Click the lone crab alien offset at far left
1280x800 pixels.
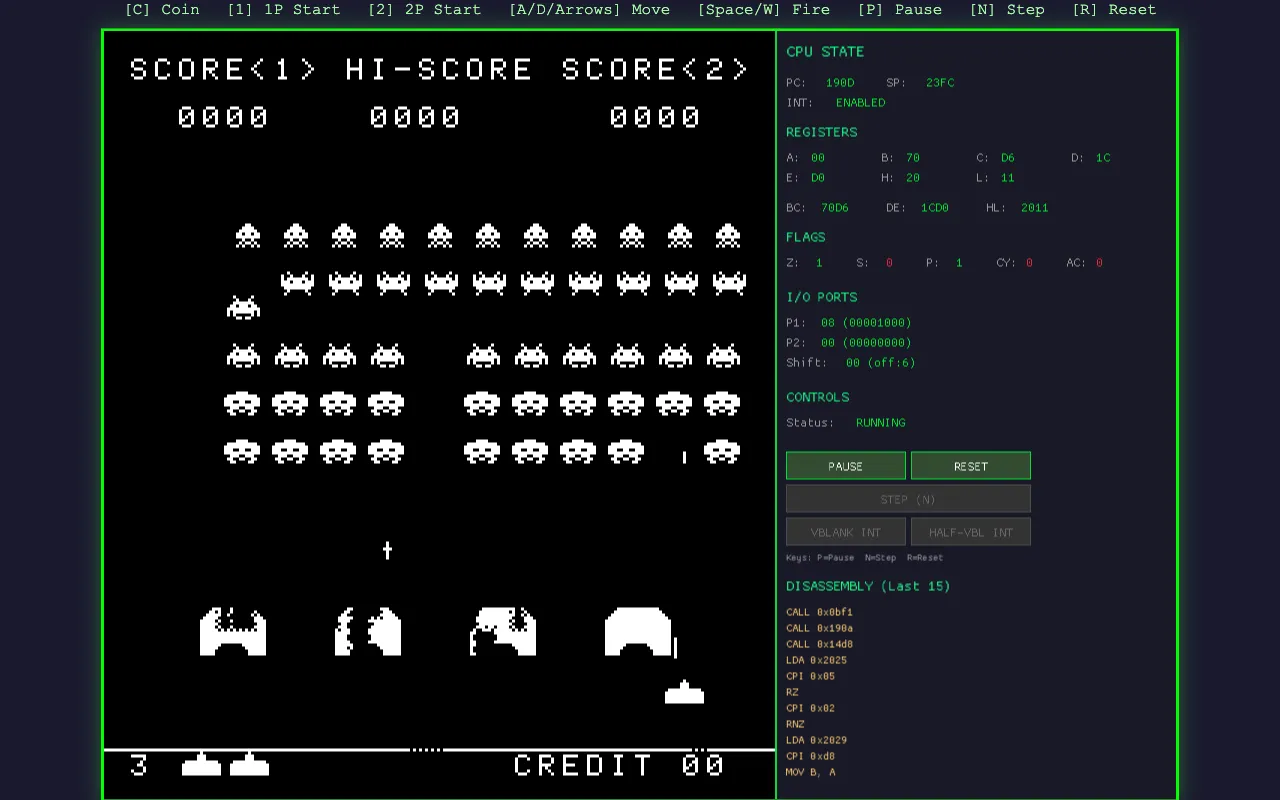pyautogui.click(x=244, y=307)
